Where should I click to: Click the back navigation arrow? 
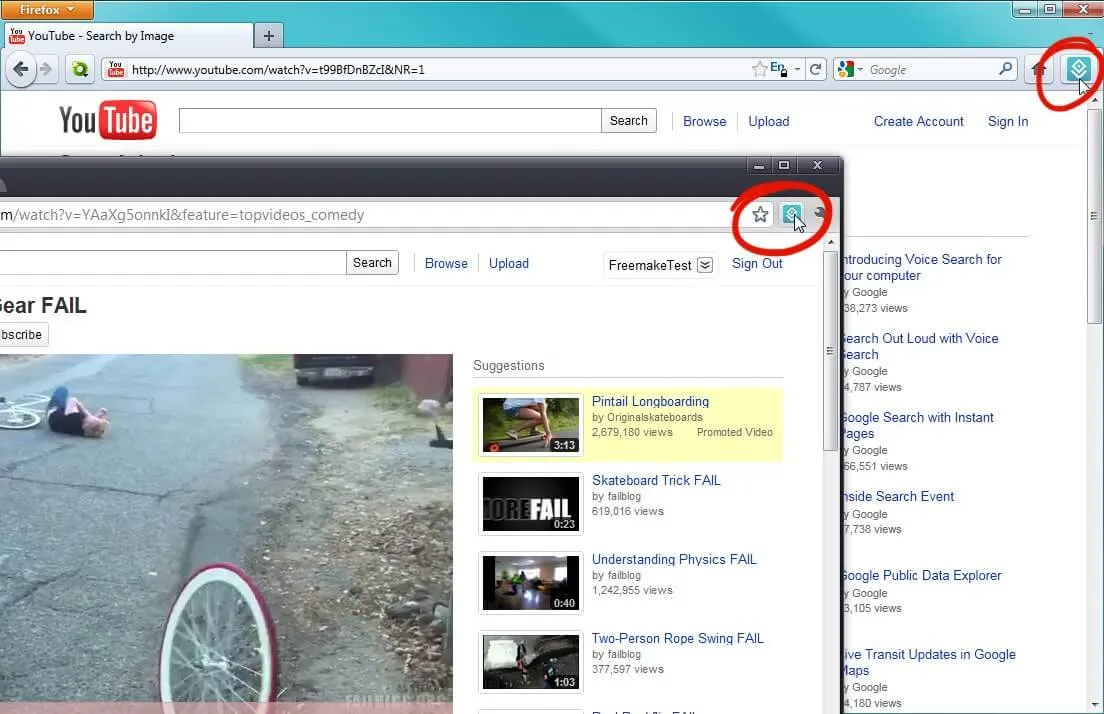coord(22,69)
